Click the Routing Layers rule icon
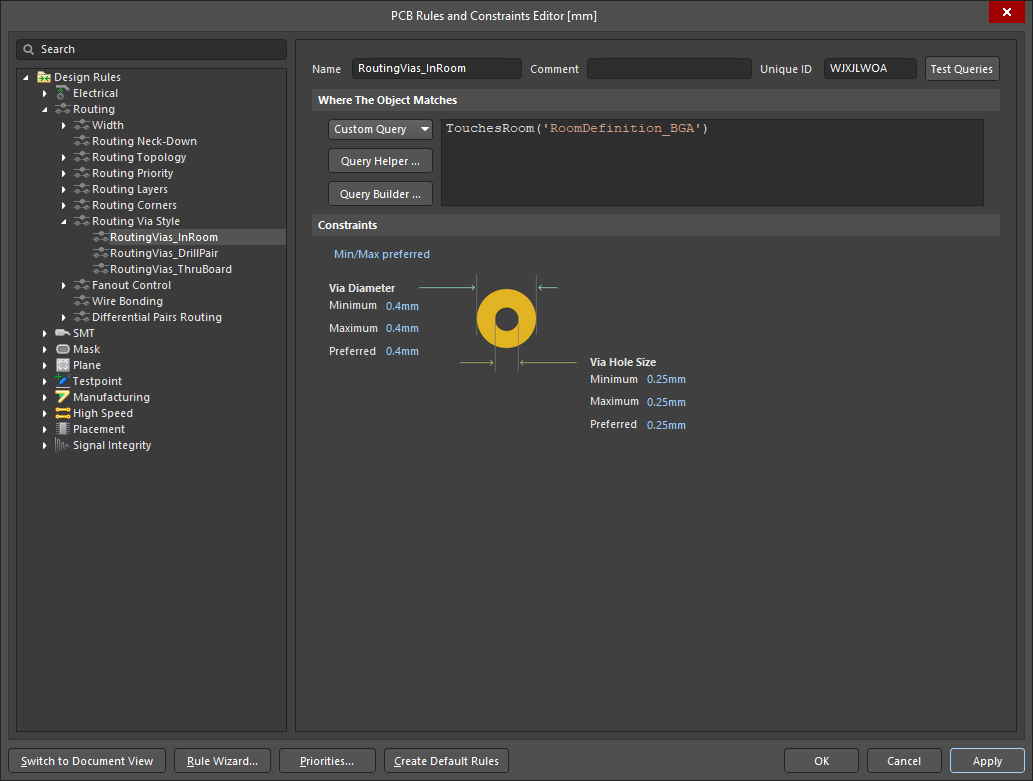1033x781 pixels. point(82,189)
